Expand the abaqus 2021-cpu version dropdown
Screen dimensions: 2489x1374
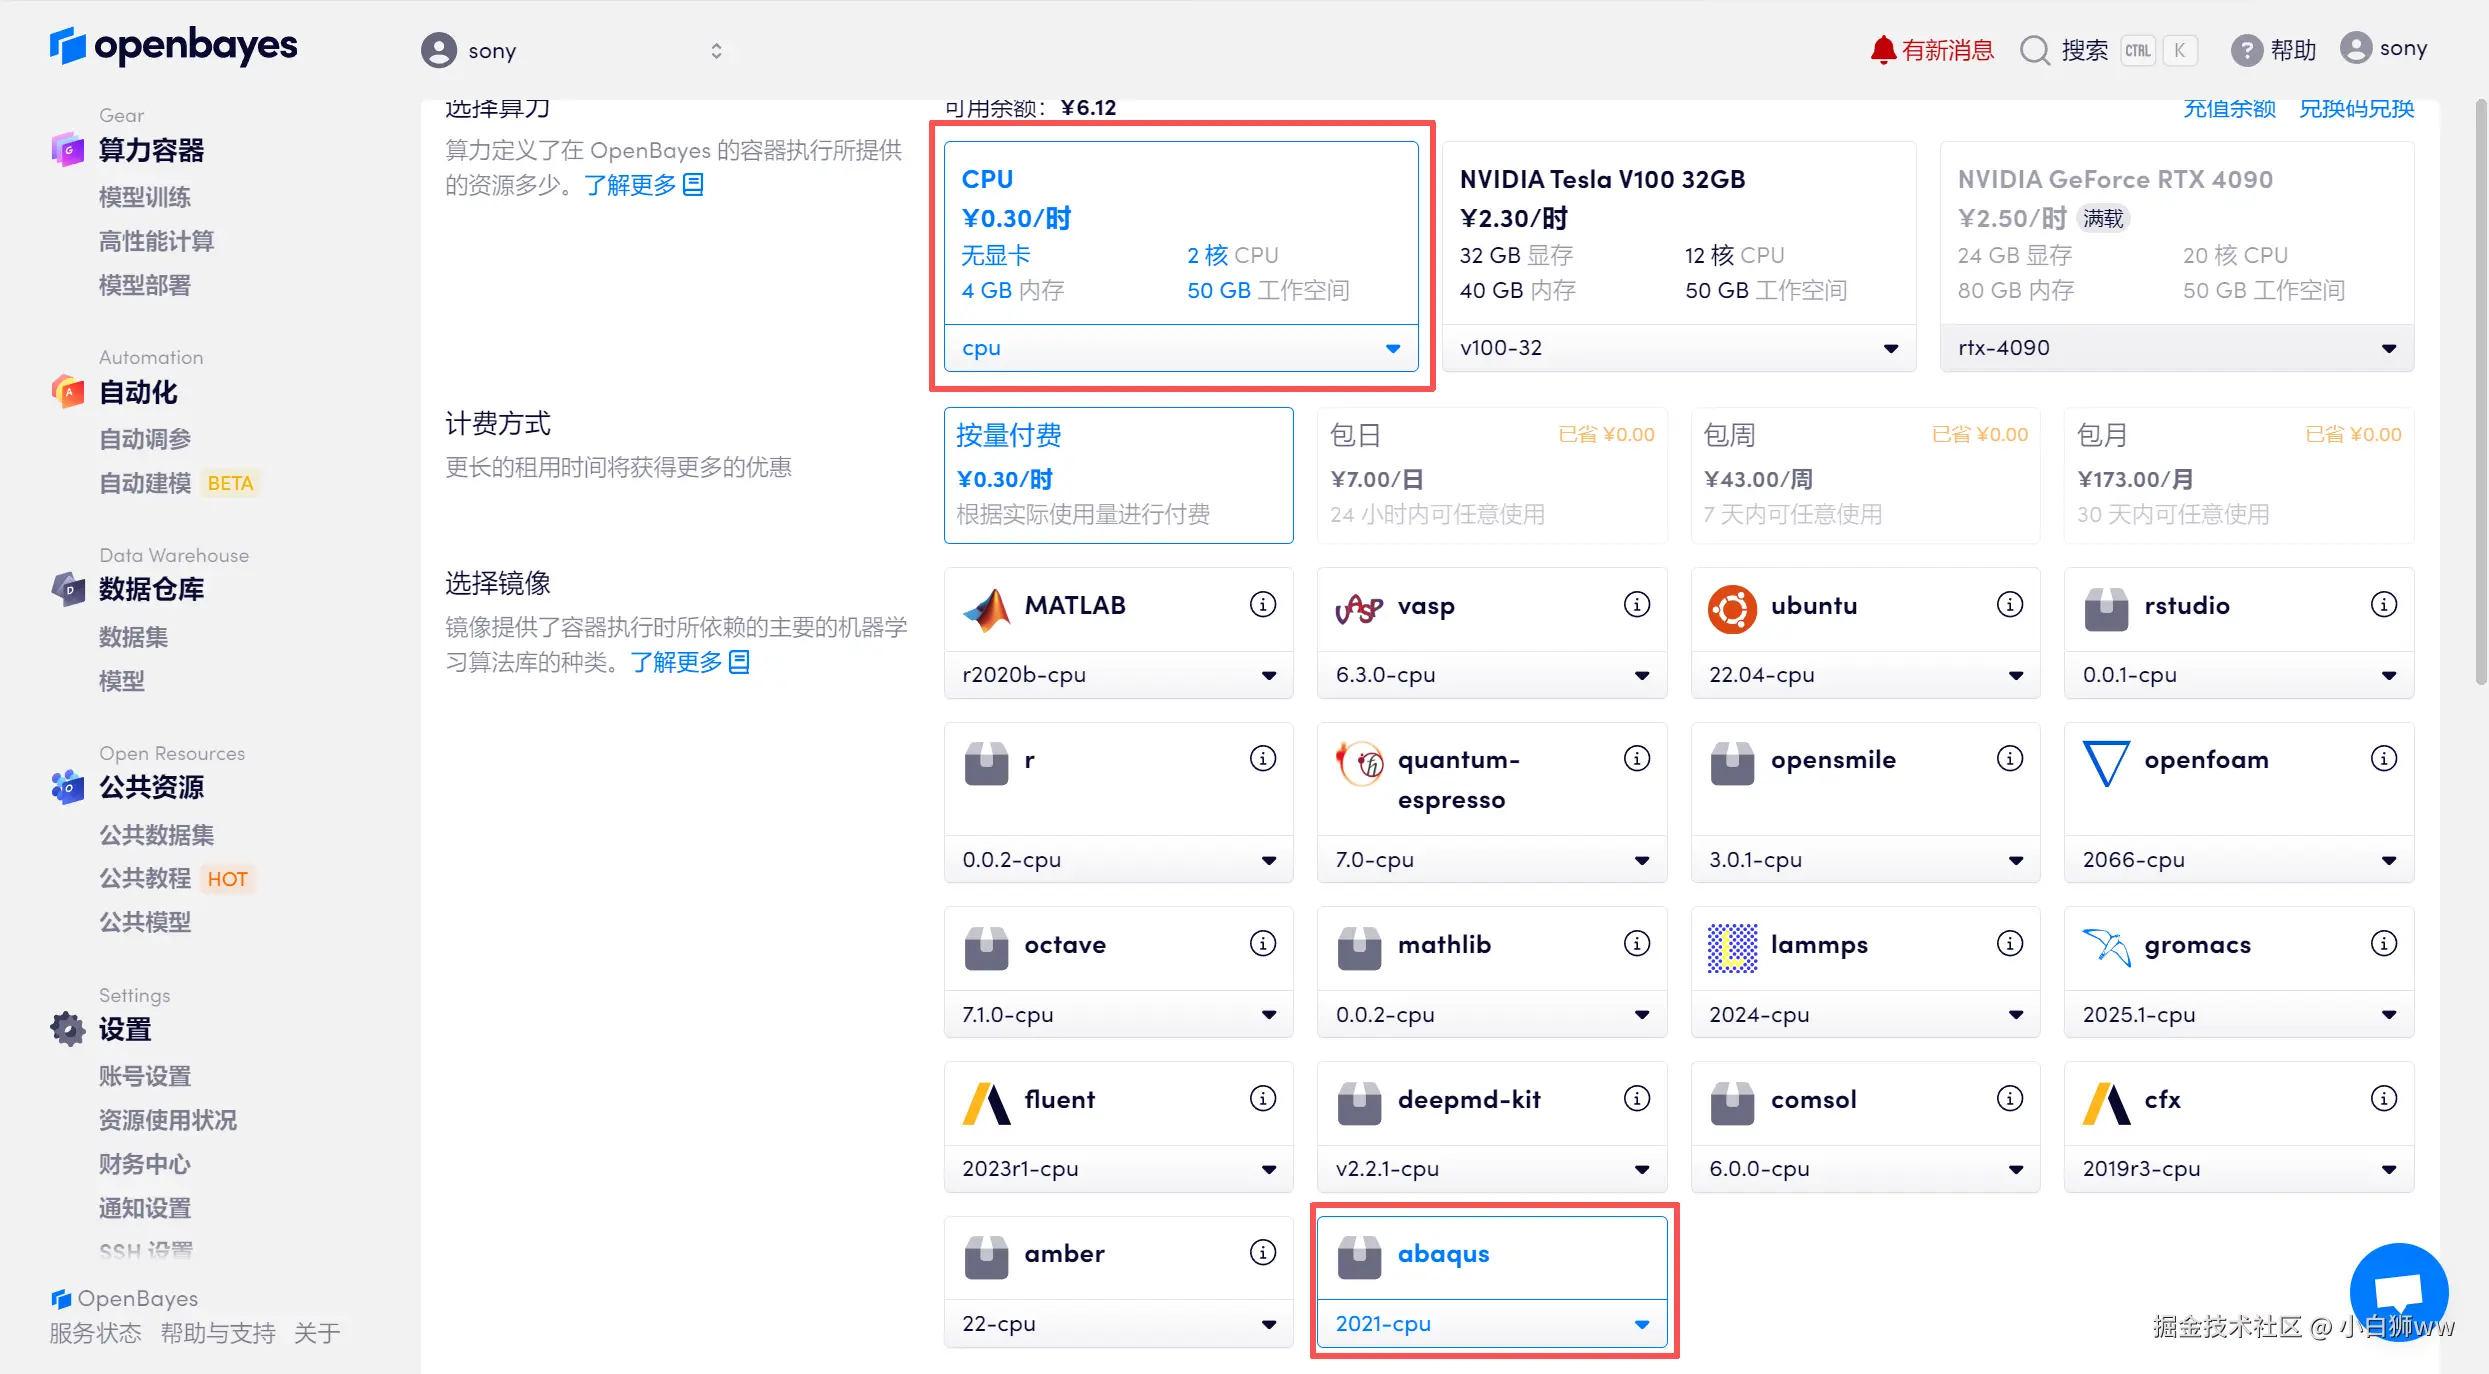(1491, 1323)
